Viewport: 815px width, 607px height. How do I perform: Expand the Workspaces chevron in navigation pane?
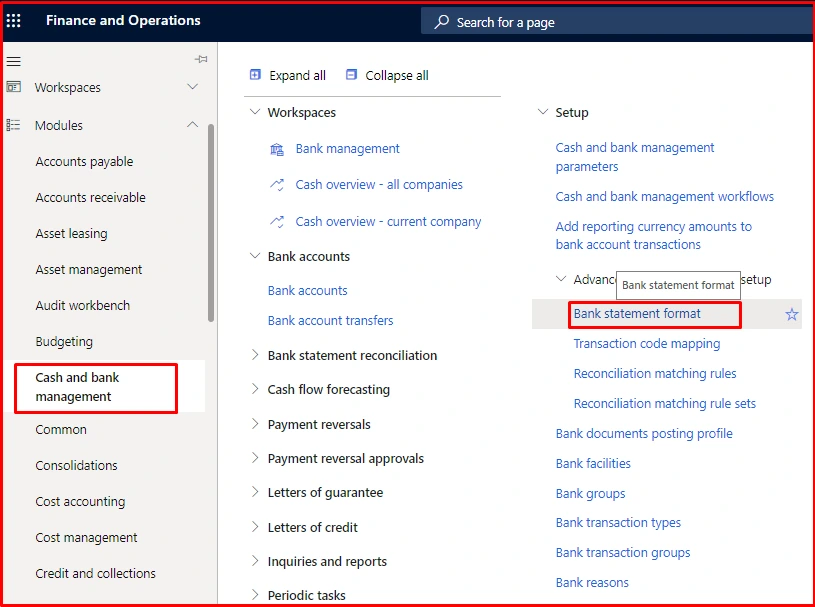pos(193,87)
